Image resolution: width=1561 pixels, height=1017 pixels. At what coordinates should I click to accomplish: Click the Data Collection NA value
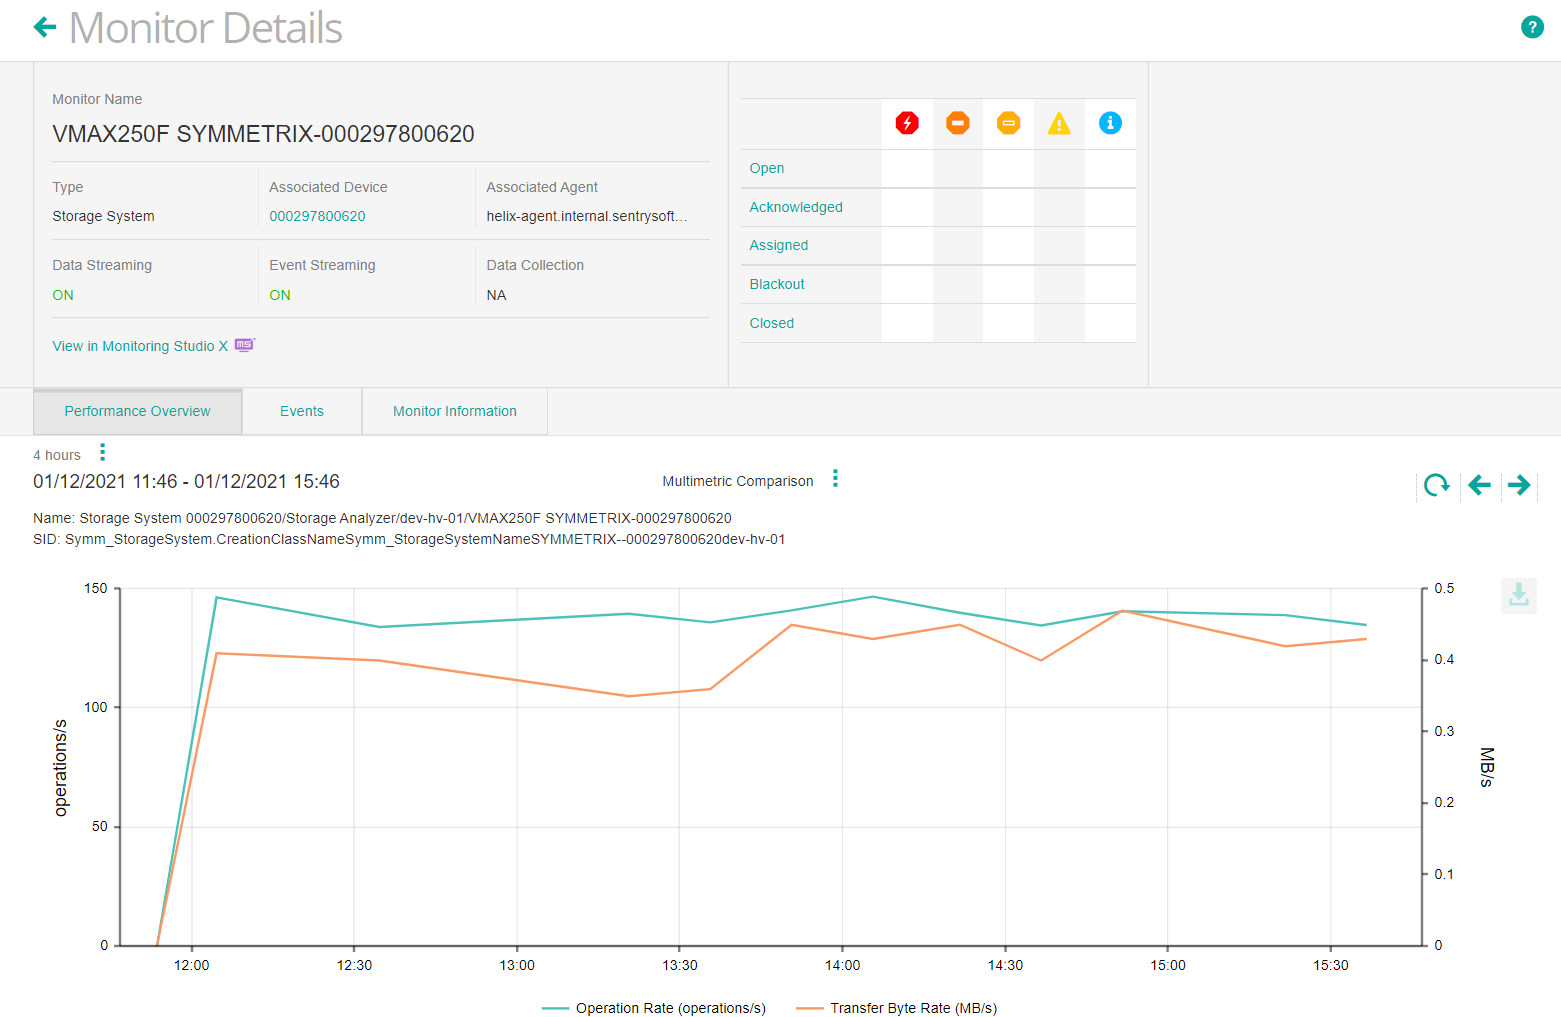click(496, 295)
